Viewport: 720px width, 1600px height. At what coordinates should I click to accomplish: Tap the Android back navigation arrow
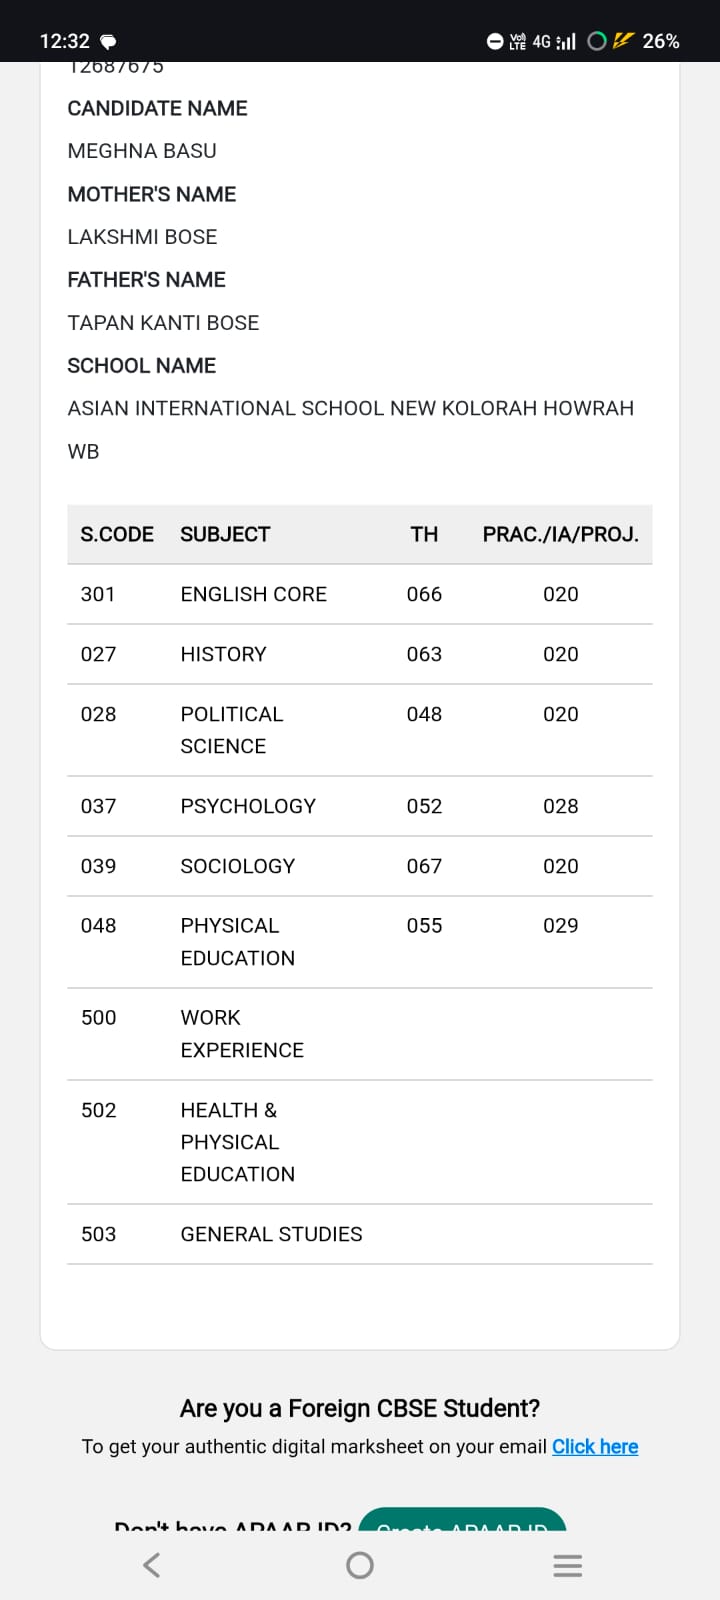152,1565
